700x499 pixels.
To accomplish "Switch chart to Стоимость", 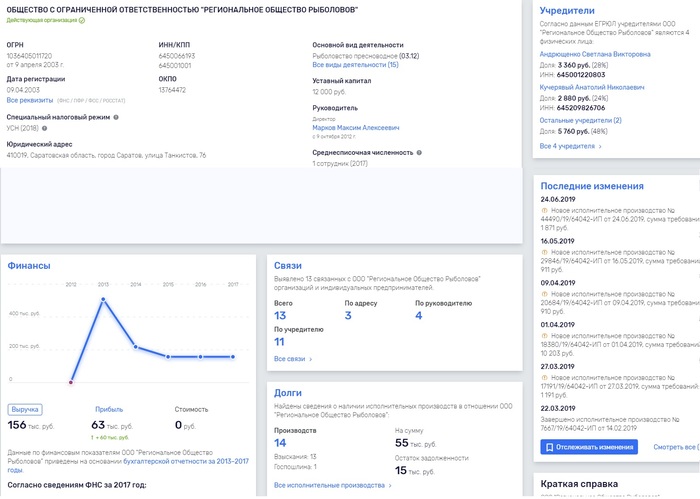I will coord(190,408).
